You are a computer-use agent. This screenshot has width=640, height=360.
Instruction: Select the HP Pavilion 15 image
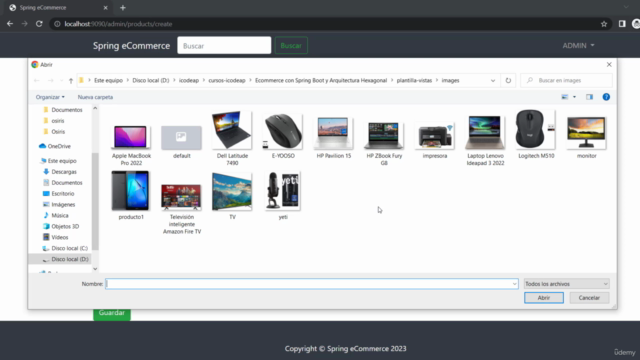coord(333,138)
